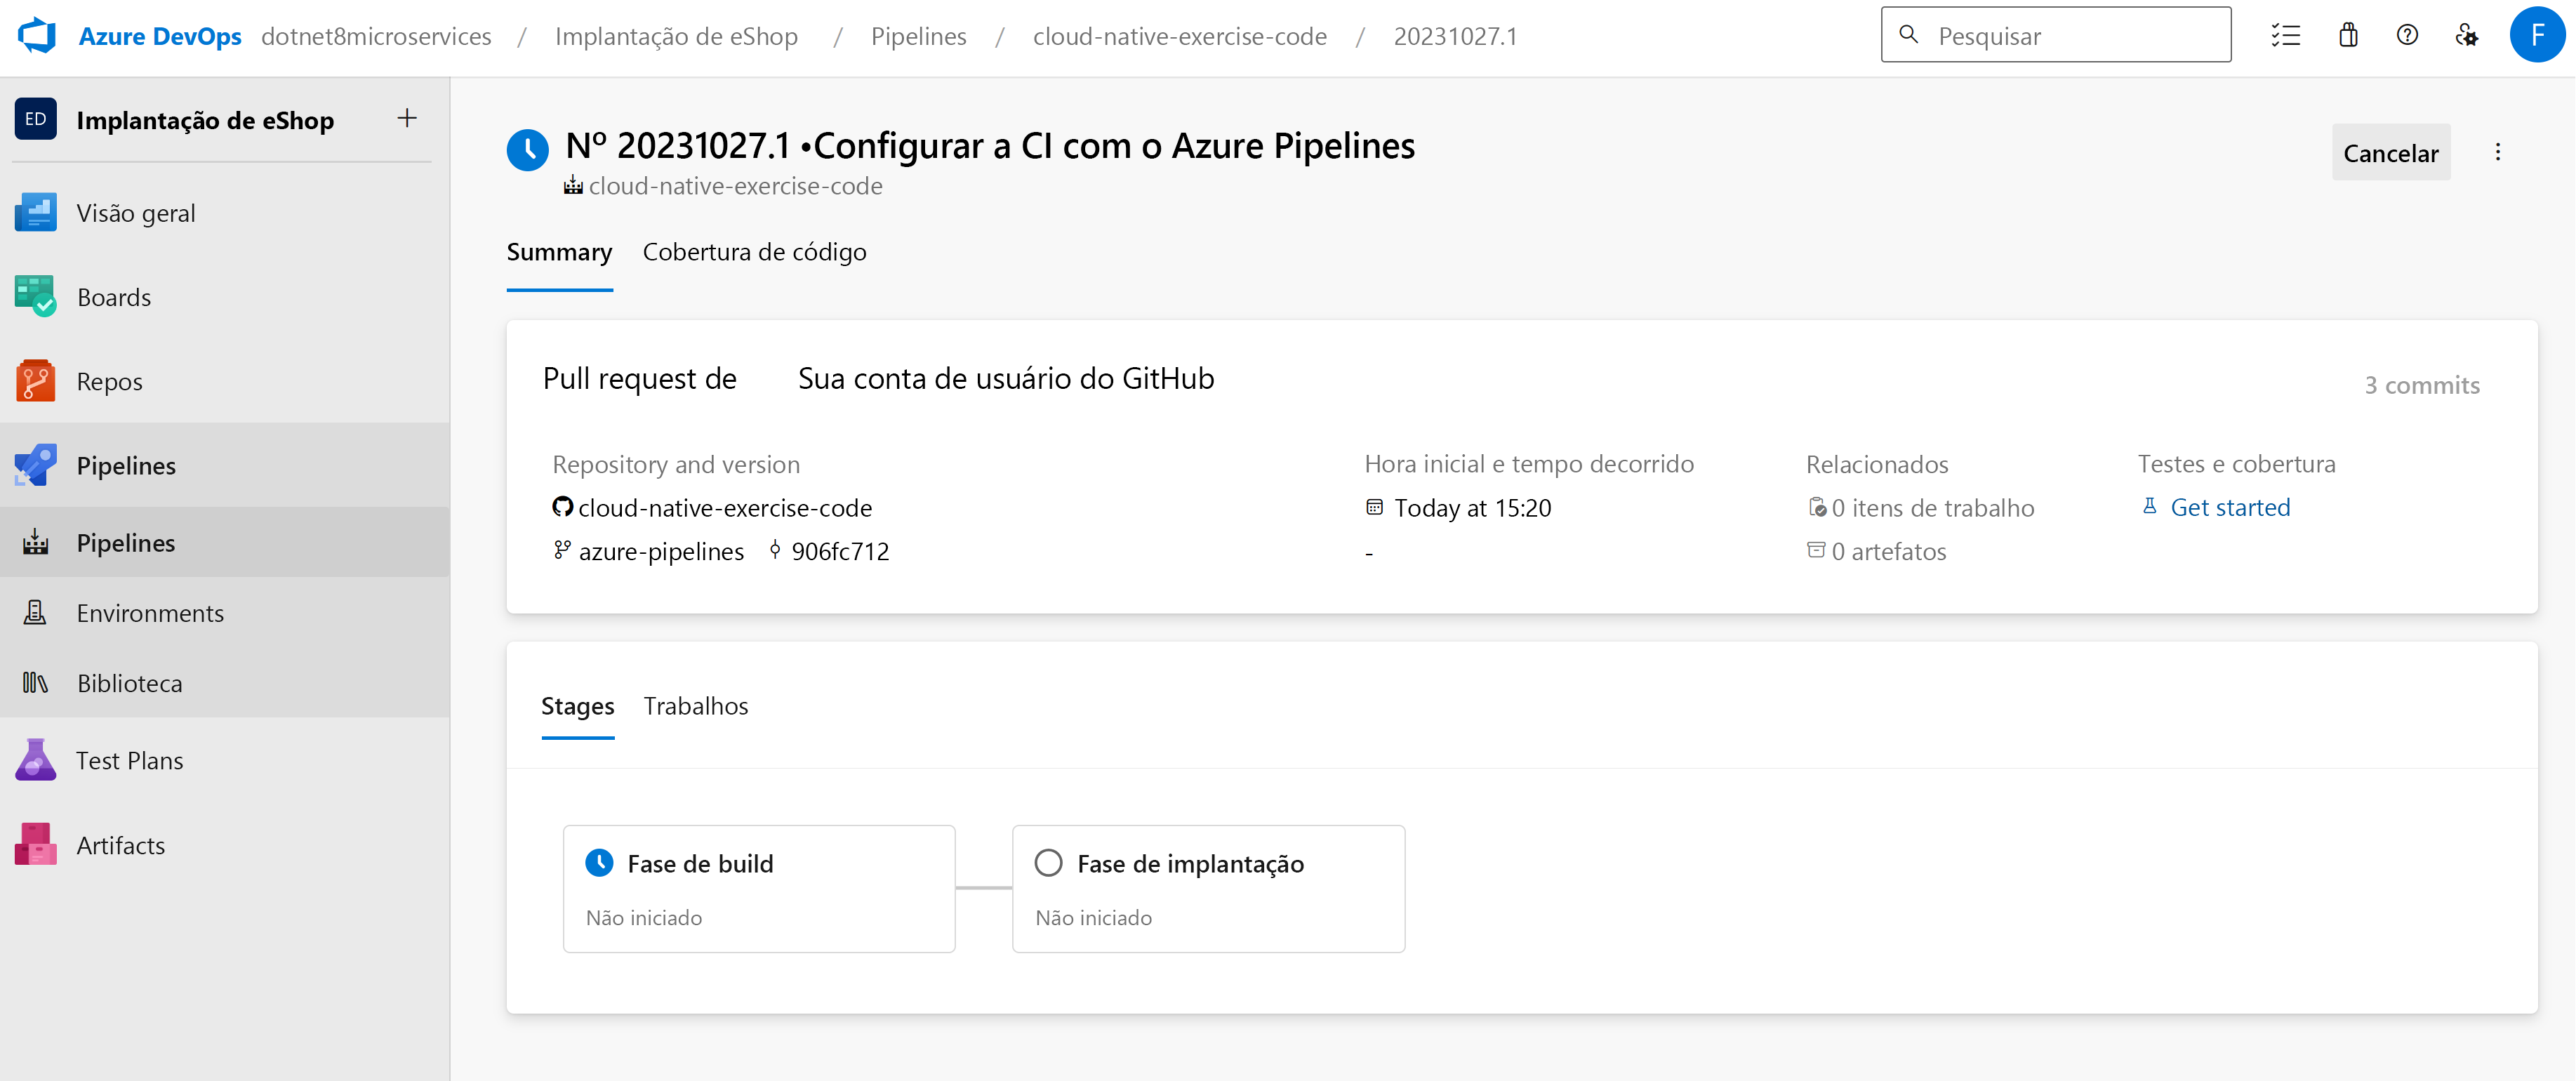Open Visão geral overview

coord(136,212)
